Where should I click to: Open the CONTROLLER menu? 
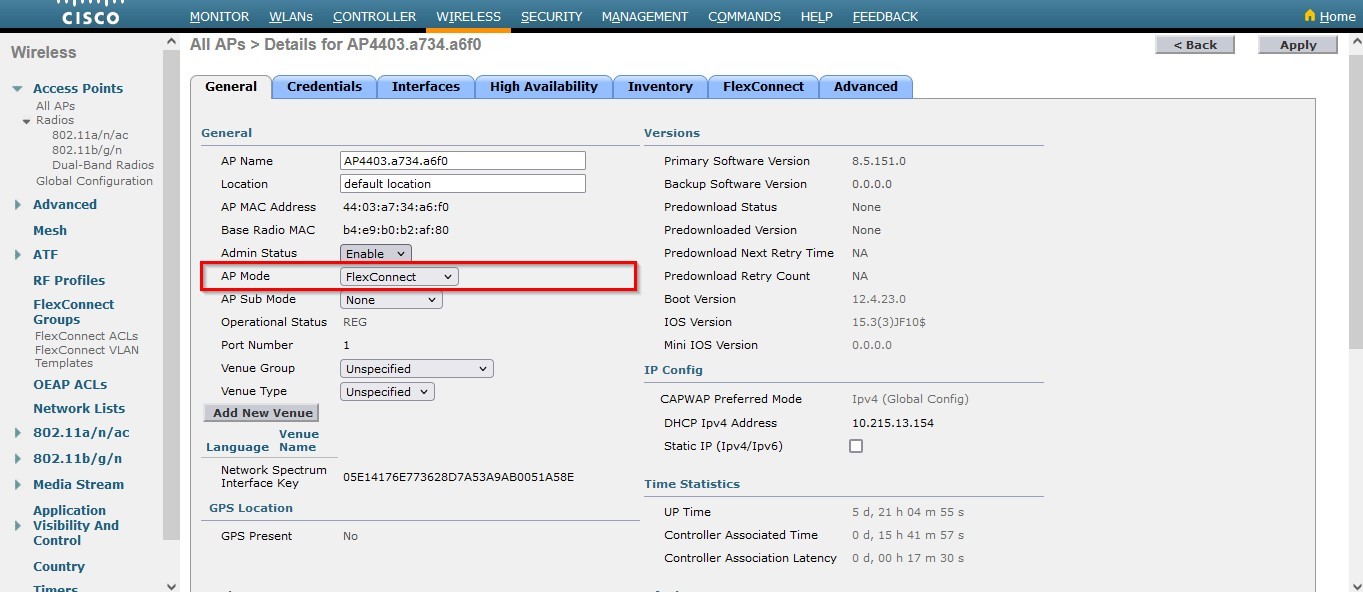pyautogui.click(x=375, y=17)
